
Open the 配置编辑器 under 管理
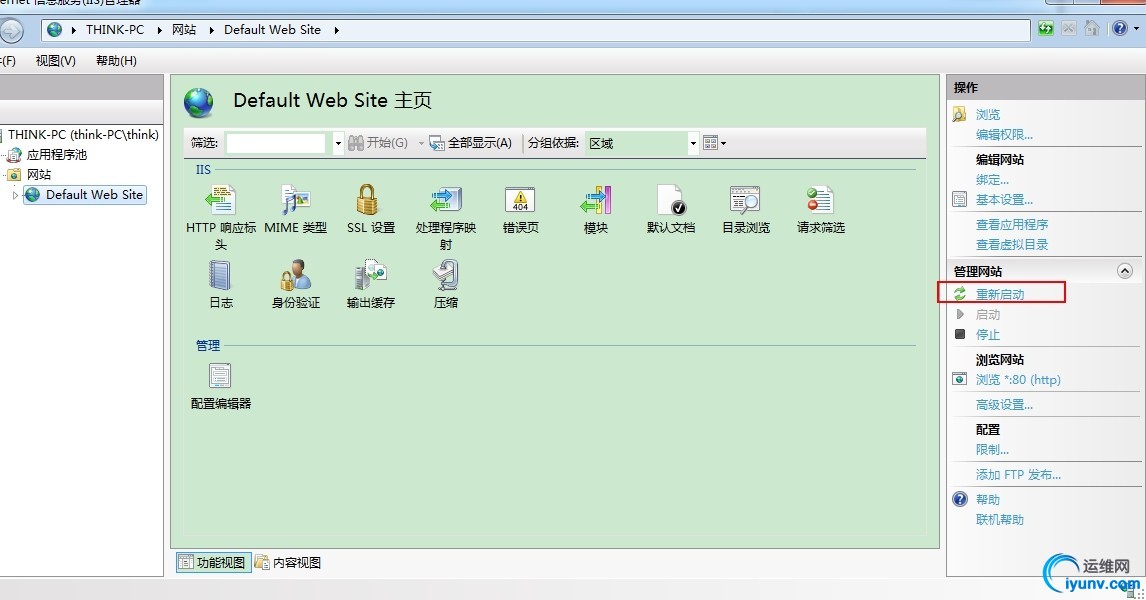(219, 378)
